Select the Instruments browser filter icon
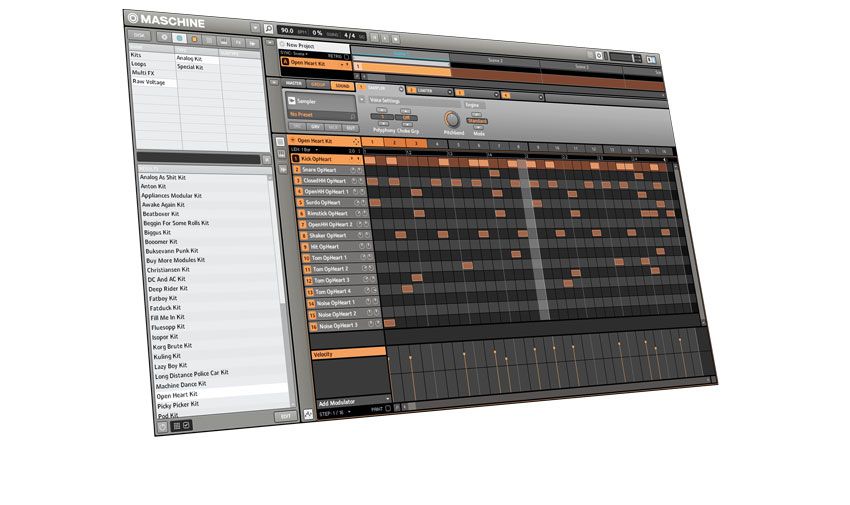The image size is (850, 505). point(223,41)
